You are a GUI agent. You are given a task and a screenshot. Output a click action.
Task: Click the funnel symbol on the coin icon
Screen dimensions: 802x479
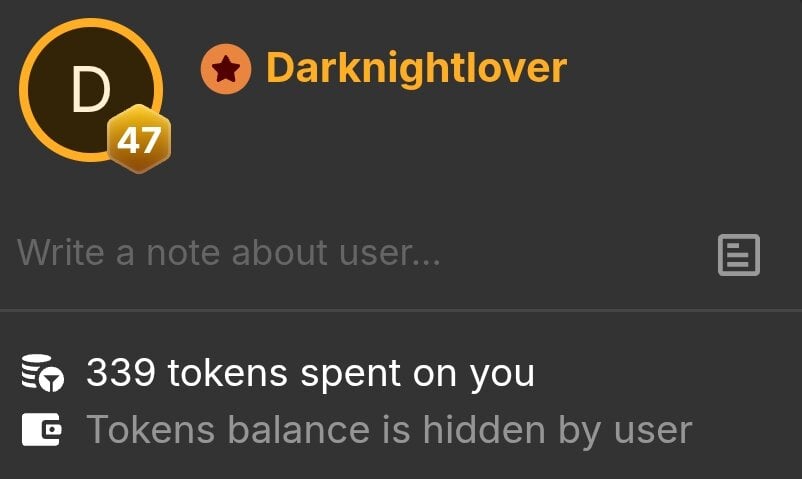click(x=51, y=381)
